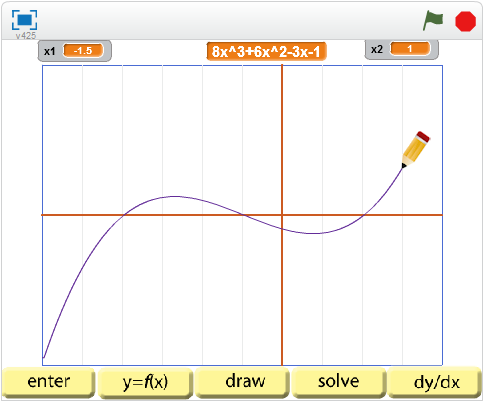Select the 8x^3+6x^2-3x-1 formula display
This screenshot has height=402, width=484.
point(266,51)
